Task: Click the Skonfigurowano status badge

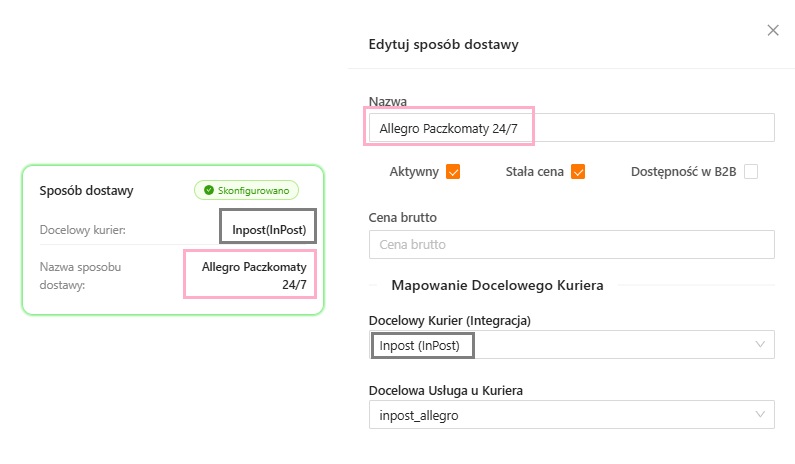Action: [x=246, y=190]
